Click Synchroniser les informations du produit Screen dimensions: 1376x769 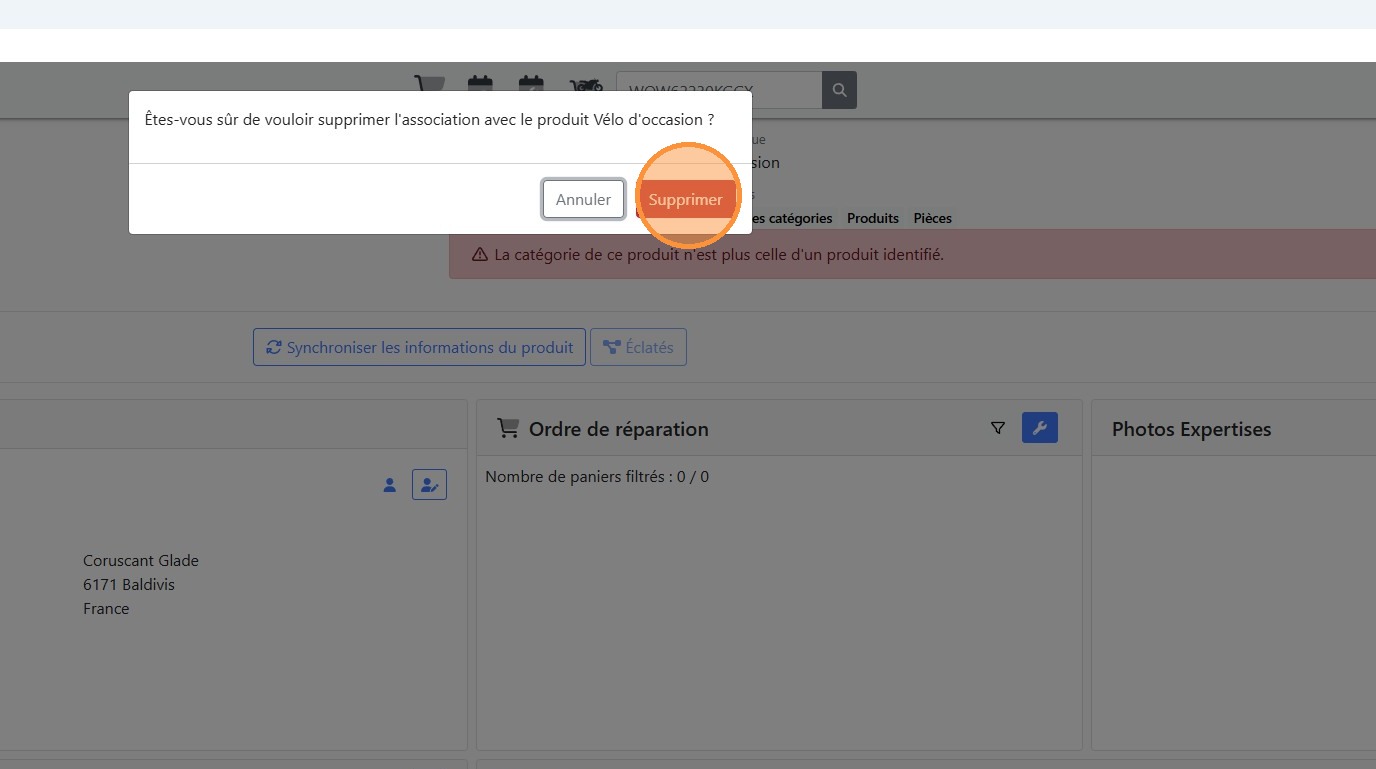419,347
